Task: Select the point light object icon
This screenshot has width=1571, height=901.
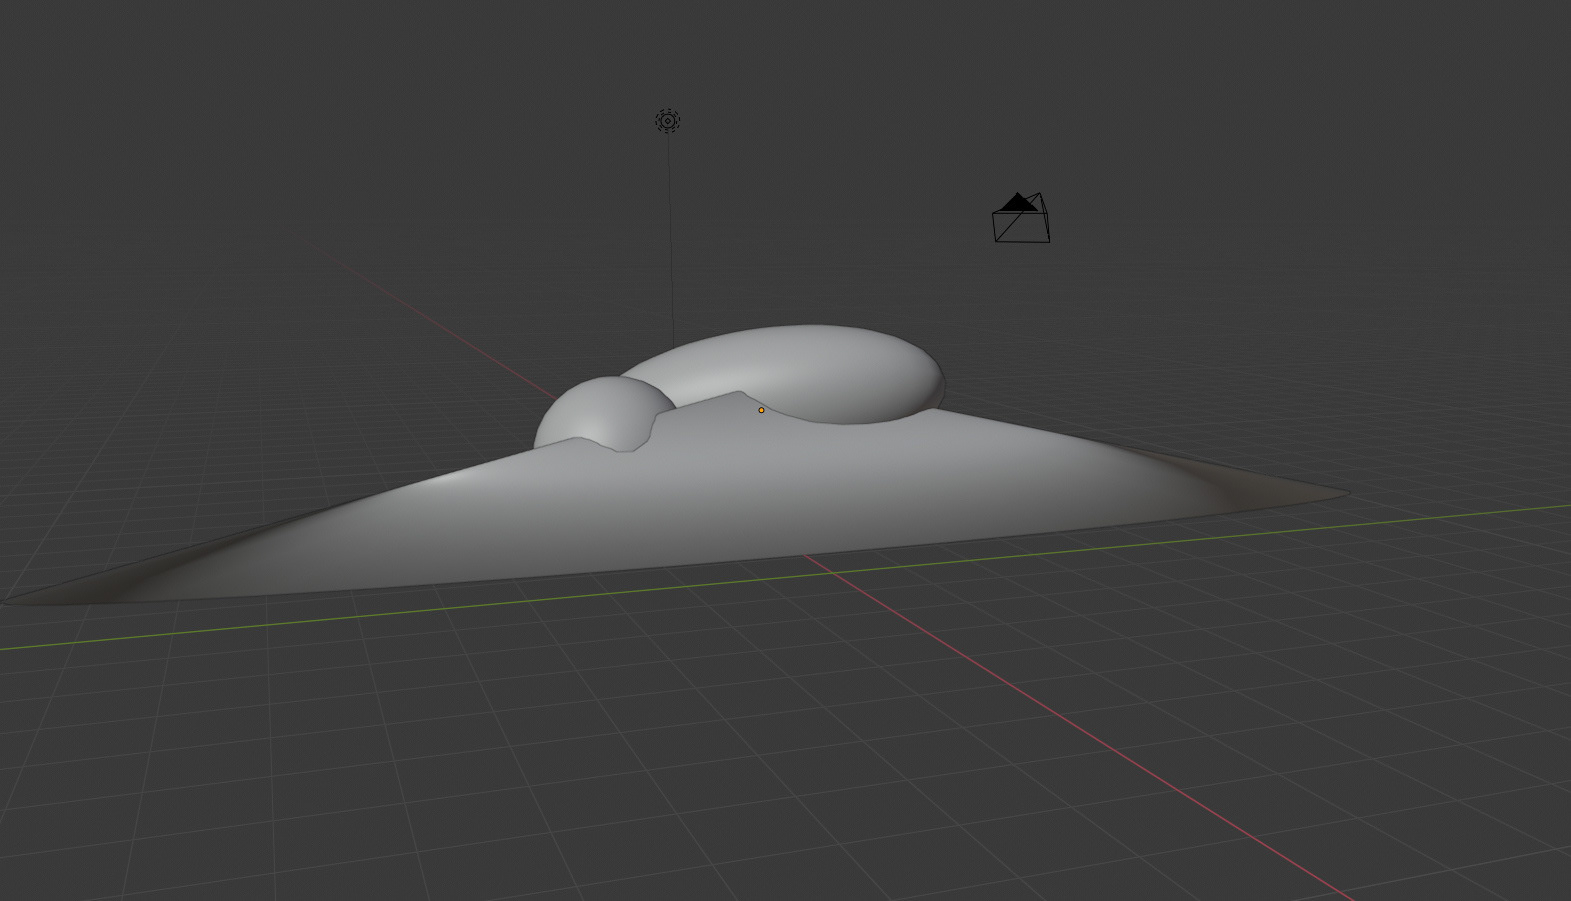Action: tap(668, 121)
